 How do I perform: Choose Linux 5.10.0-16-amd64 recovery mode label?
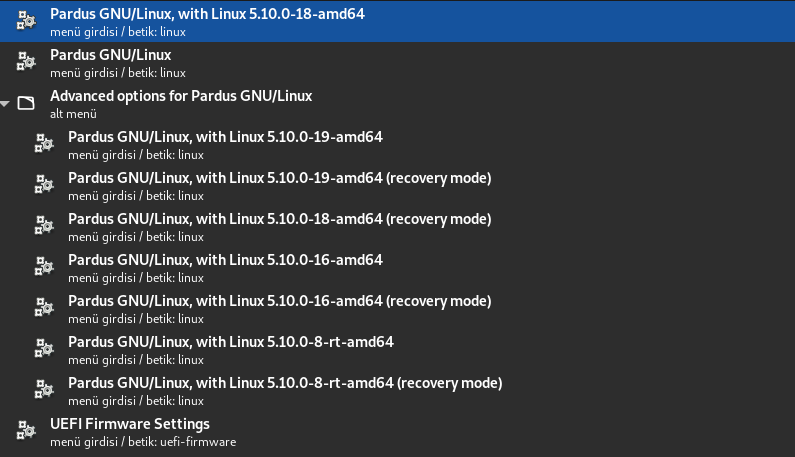tap(280, 301)
